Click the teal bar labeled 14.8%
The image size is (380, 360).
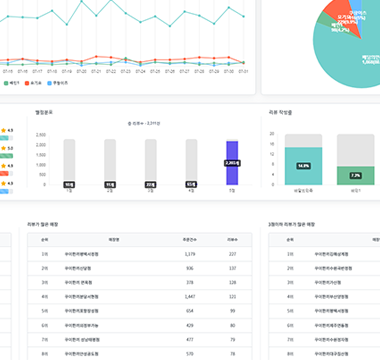[303, 166]
